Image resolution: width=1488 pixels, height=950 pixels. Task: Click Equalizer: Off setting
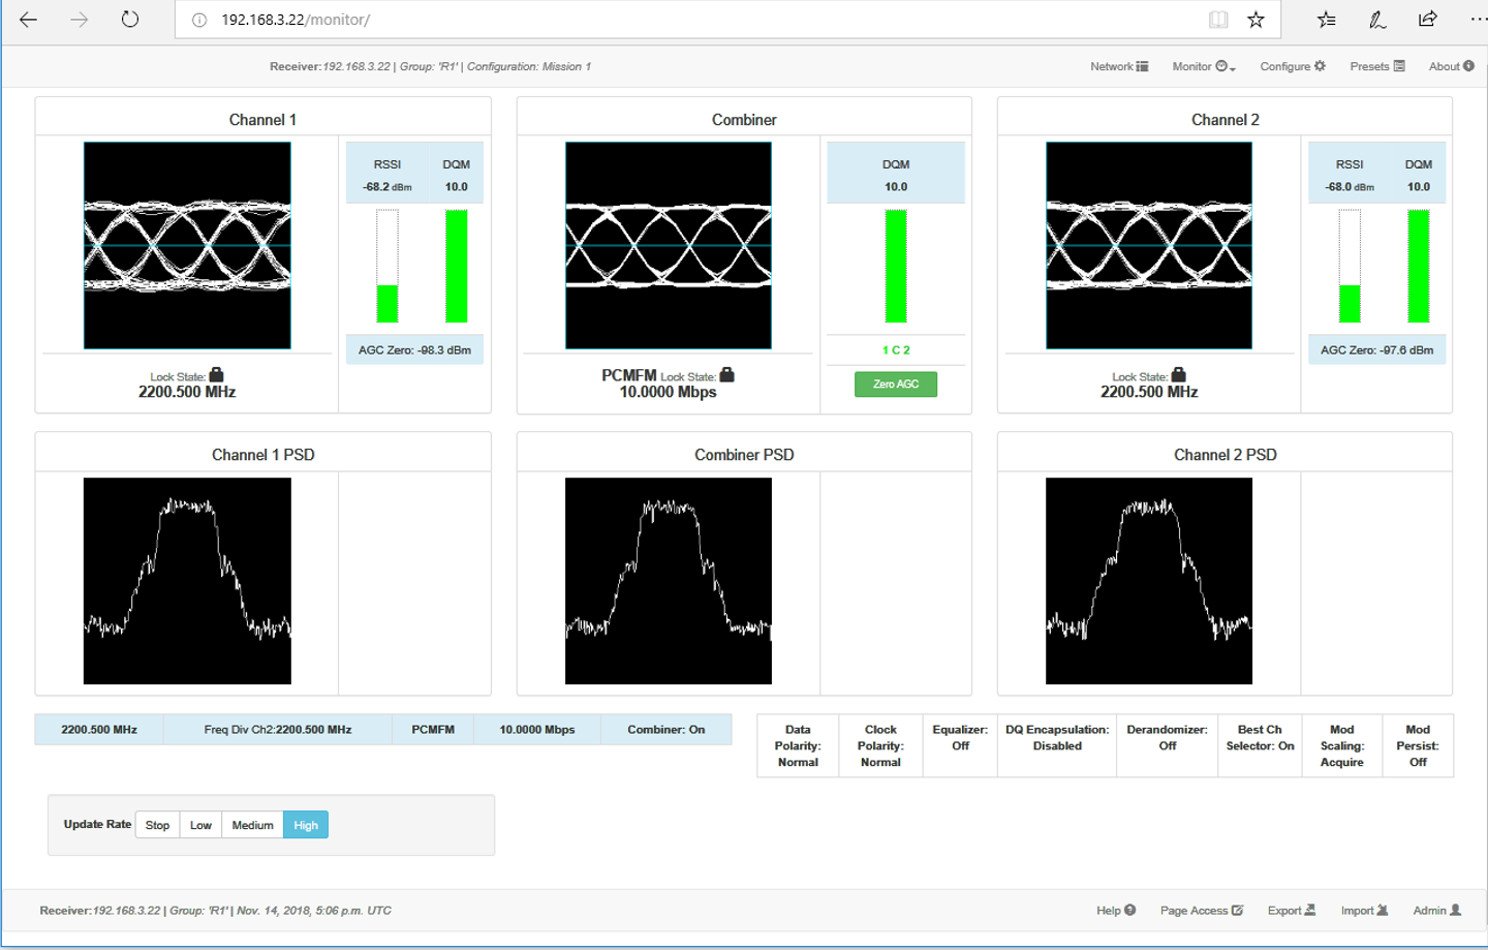tap(960, 745)
